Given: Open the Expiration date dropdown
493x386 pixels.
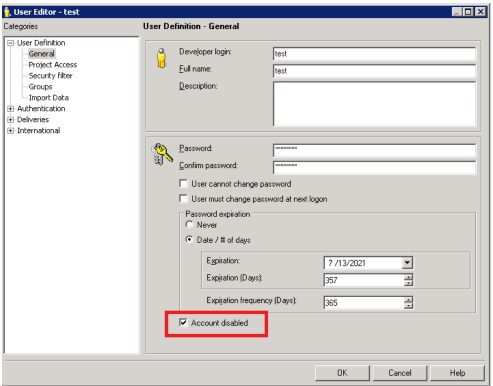Looking at the screenshot, I should pyautogui.click(x=407, y=263).
